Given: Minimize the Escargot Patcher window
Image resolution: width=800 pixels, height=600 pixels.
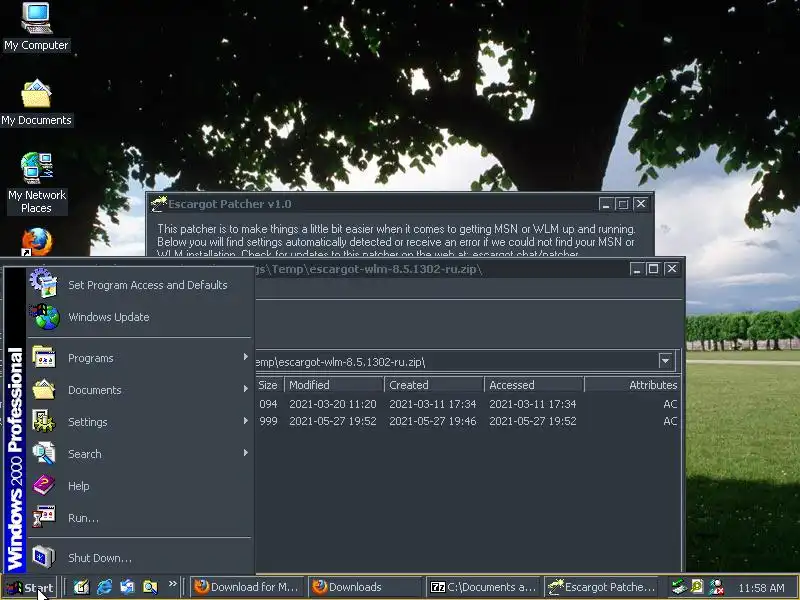Looking at the screenshot, I should (x=606, y=204).
